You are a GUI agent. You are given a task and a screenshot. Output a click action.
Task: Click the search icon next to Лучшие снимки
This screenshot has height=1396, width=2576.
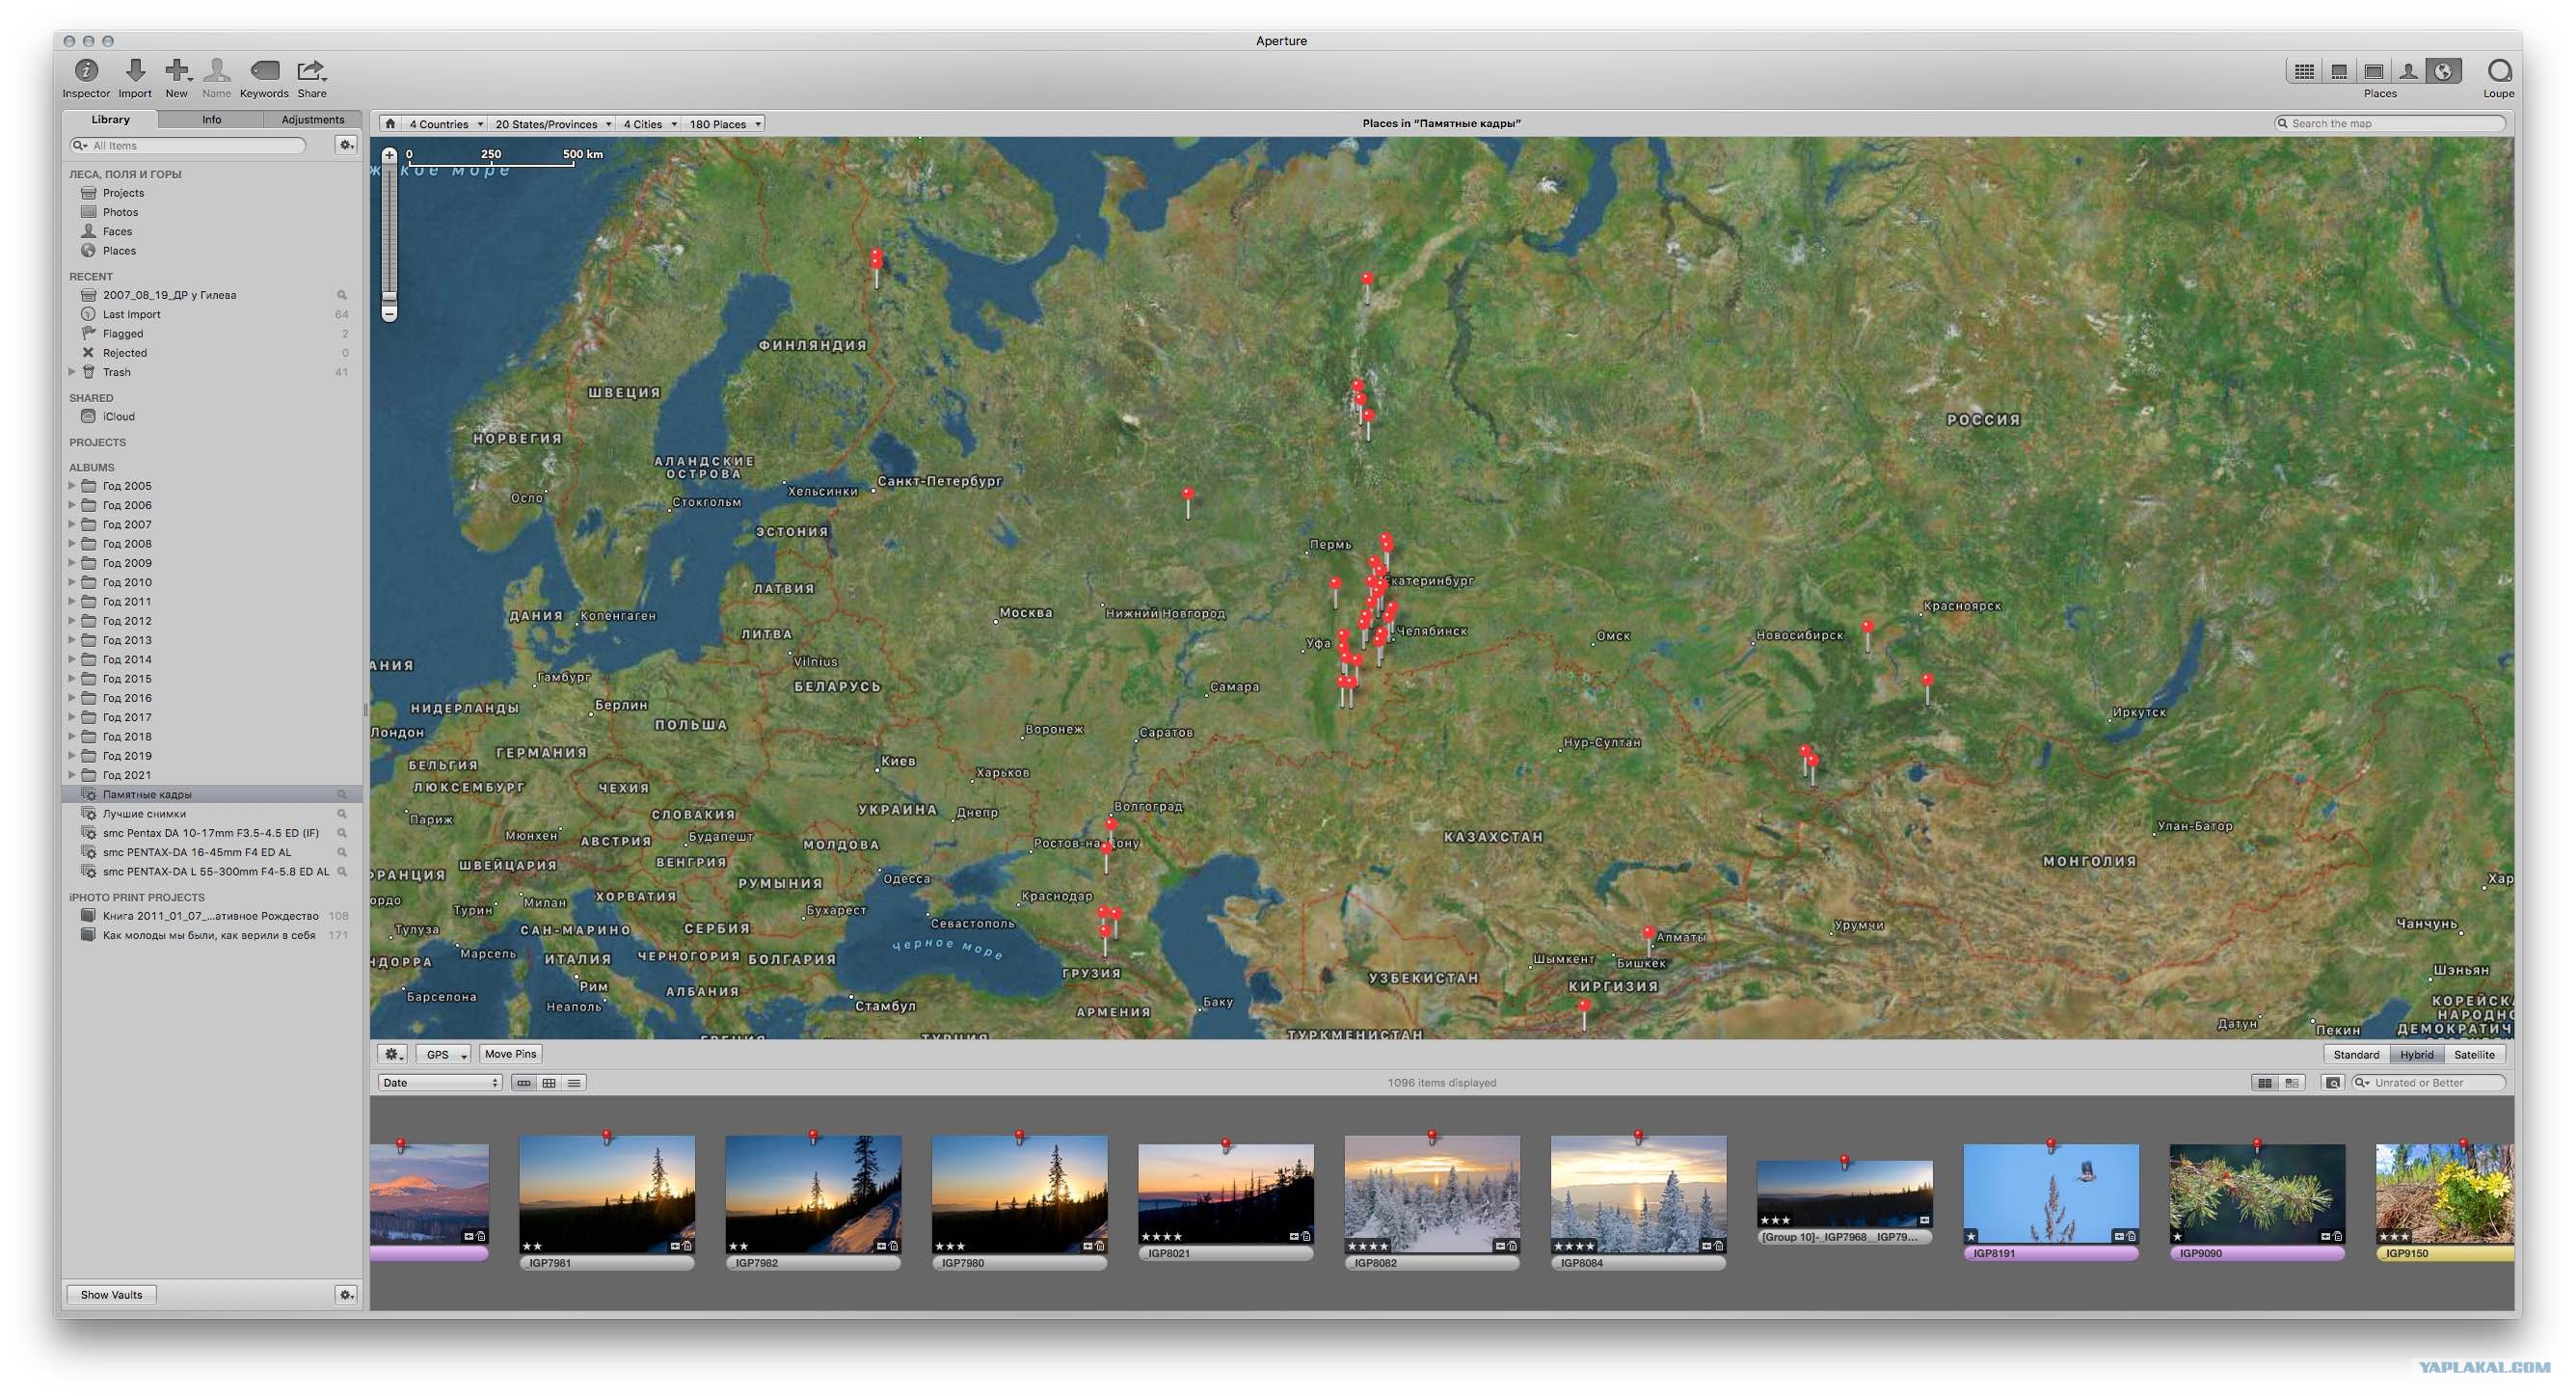(342, 814)
